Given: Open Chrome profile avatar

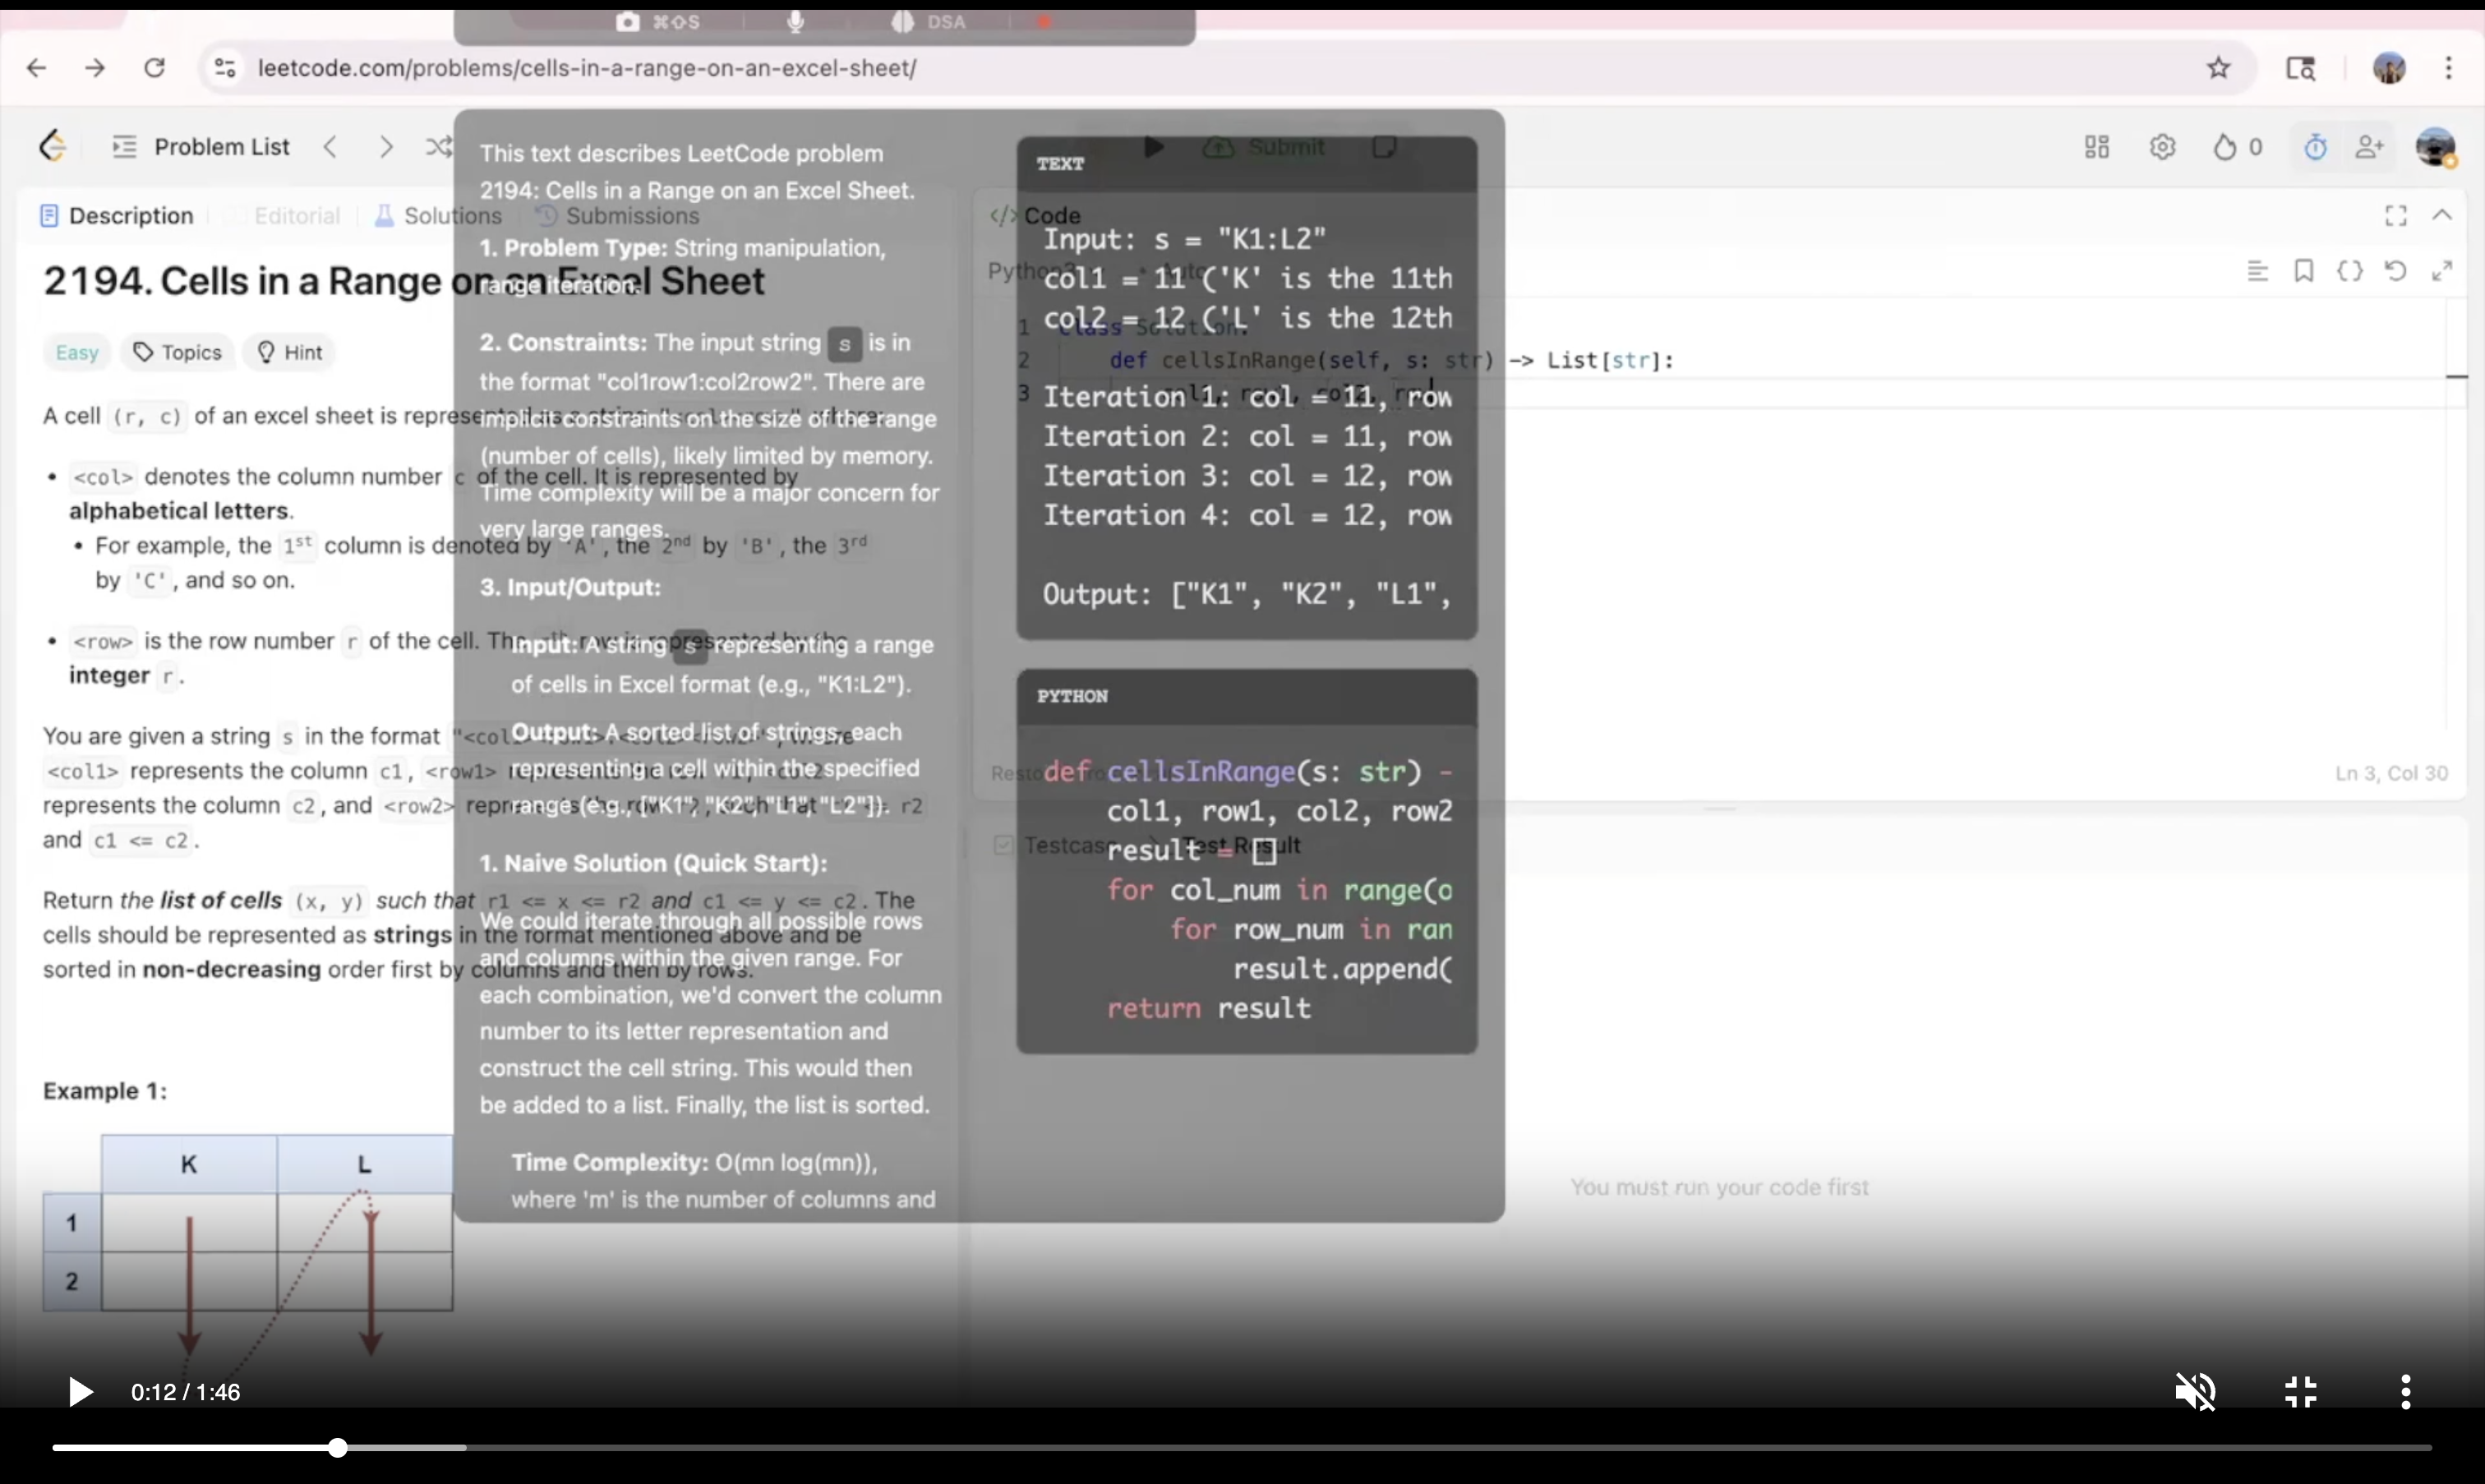Looking at the screenshot, I should coord(2389,68).
